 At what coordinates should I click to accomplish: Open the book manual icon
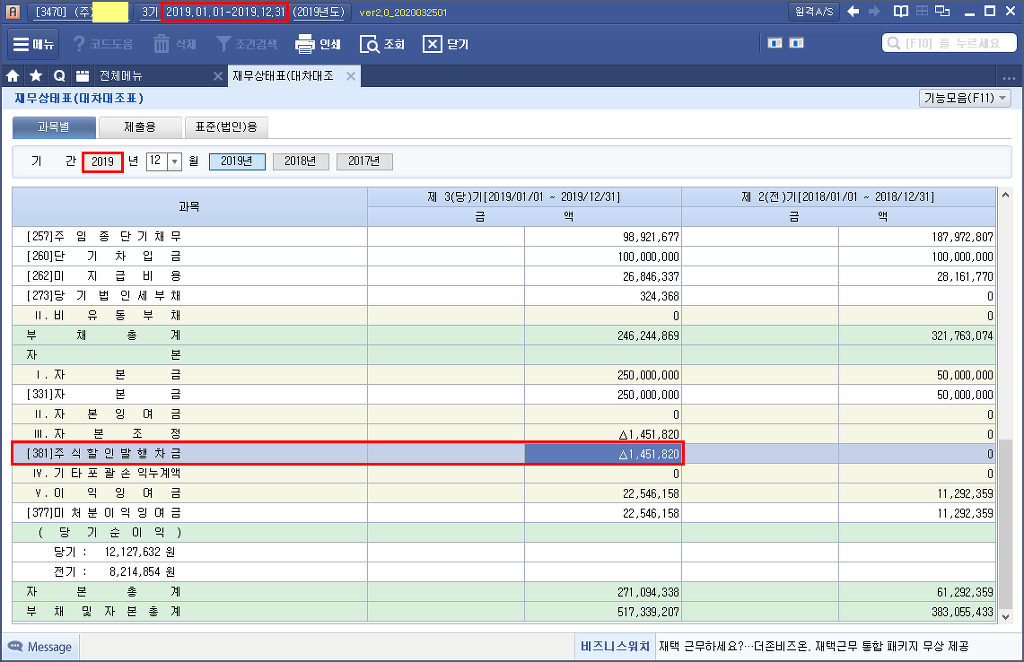(x=901, y=12)
